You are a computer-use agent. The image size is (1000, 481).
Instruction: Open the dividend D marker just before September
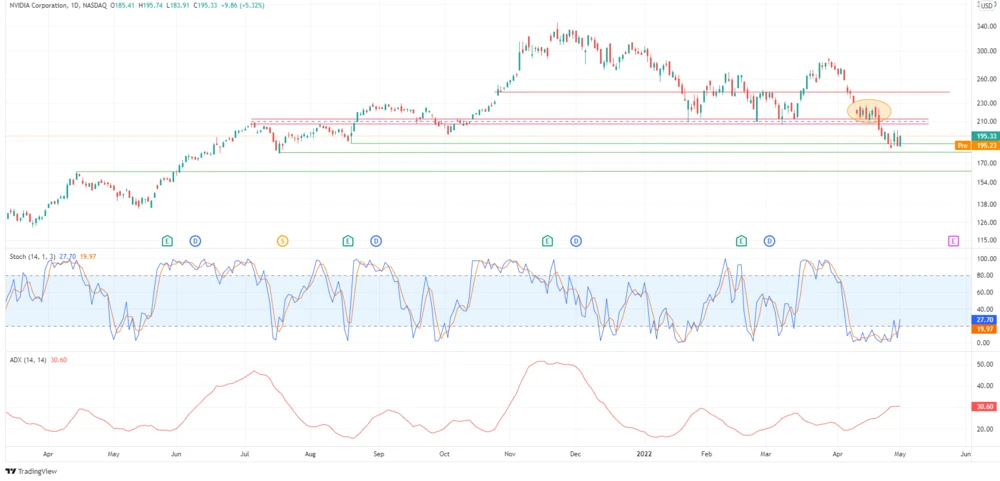pos(376,241)
